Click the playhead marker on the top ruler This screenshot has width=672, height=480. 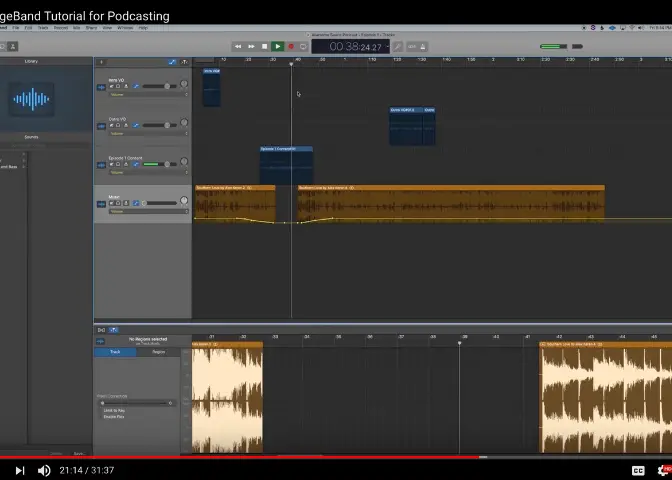coord(291,64)
